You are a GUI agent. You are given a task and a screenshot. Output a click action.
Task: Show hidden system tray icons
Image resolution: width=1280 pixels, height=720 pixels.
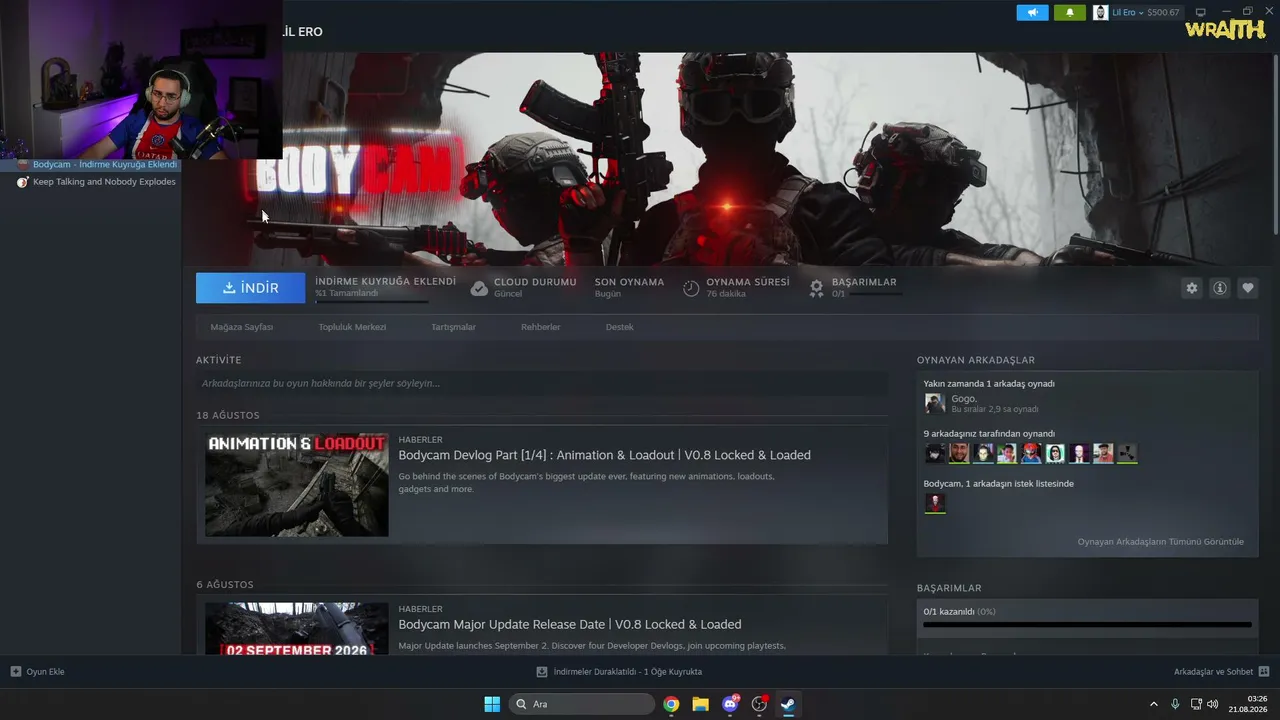pyautogui.click(x=1154, y=704)
